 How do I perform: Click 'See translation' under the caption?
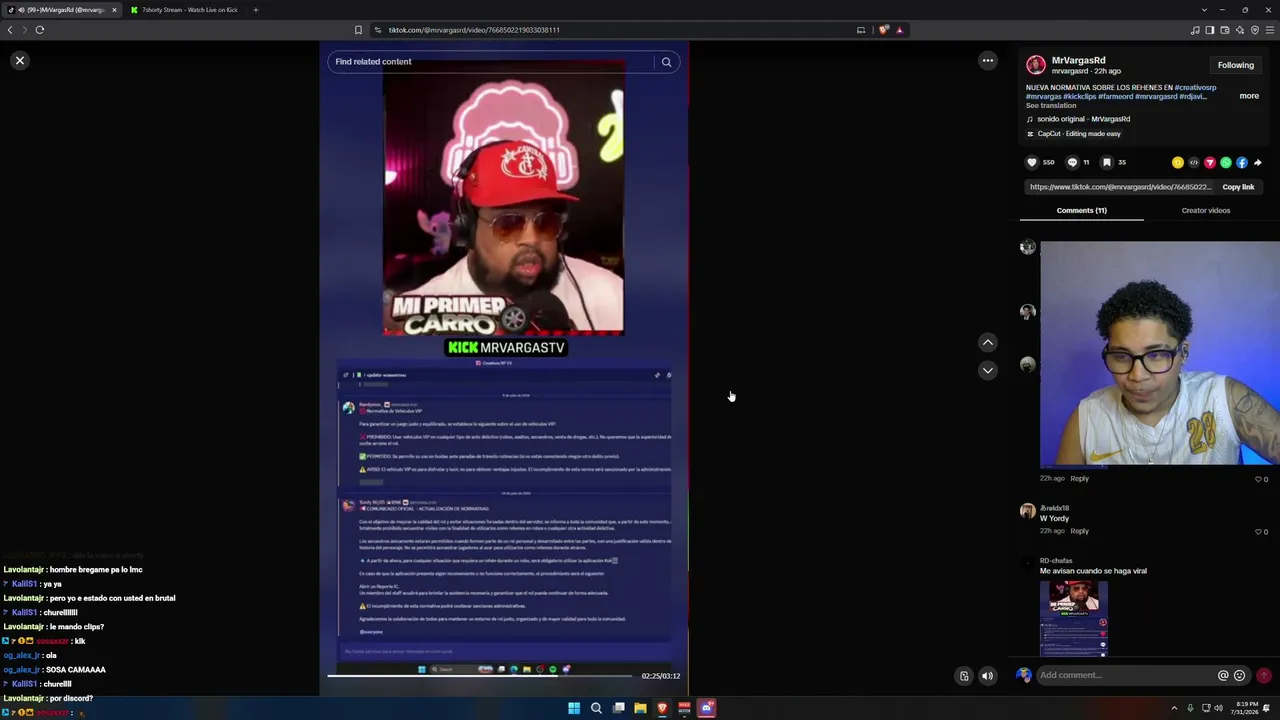[x=1051, y=105]
